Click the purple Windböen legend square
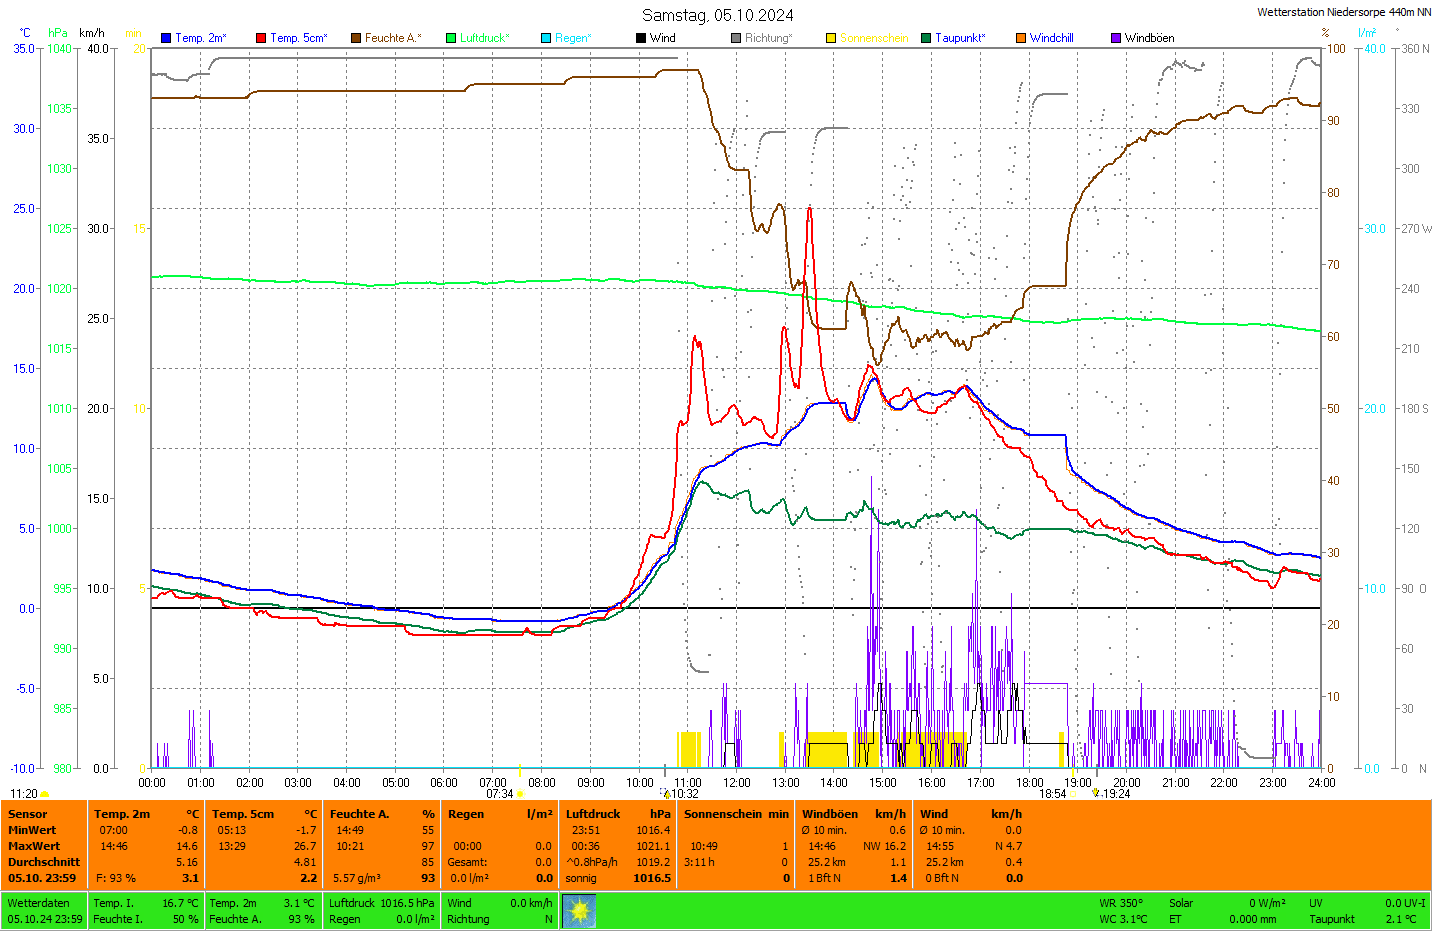This screenshot has width=1432, height=931. coord(1116,38)
